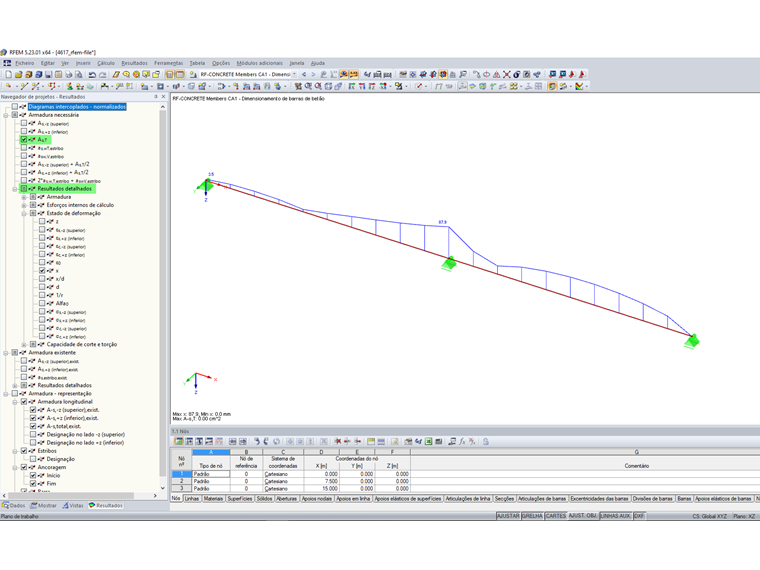Select Padrão cell in table row 1
760x570 pixels.
(x=211, y=474)
